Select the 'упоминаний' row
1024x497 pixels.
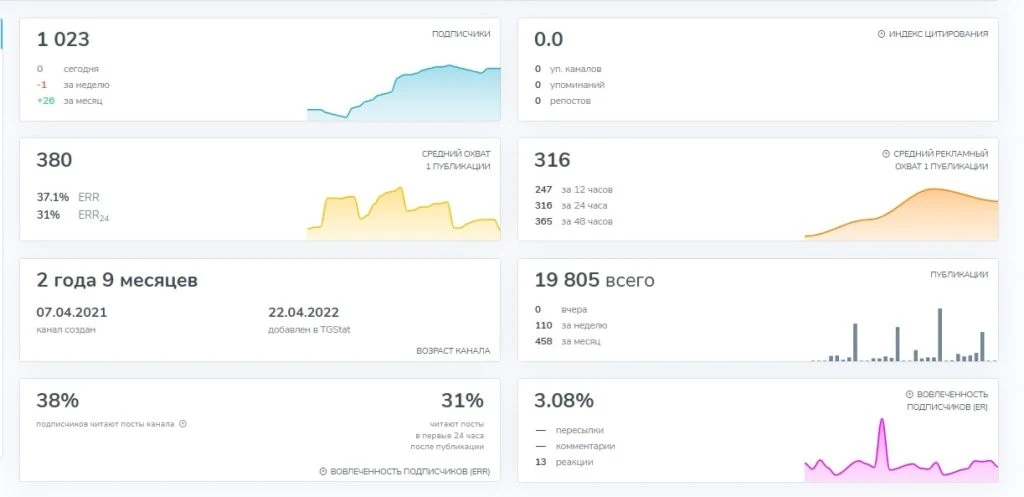[569, 85]
